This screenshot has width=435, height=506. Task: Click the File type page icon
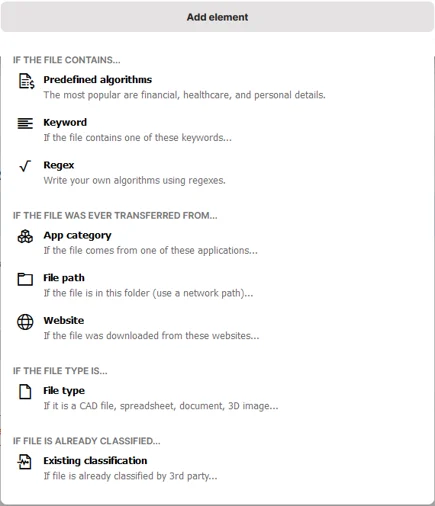tap(25, 392)
